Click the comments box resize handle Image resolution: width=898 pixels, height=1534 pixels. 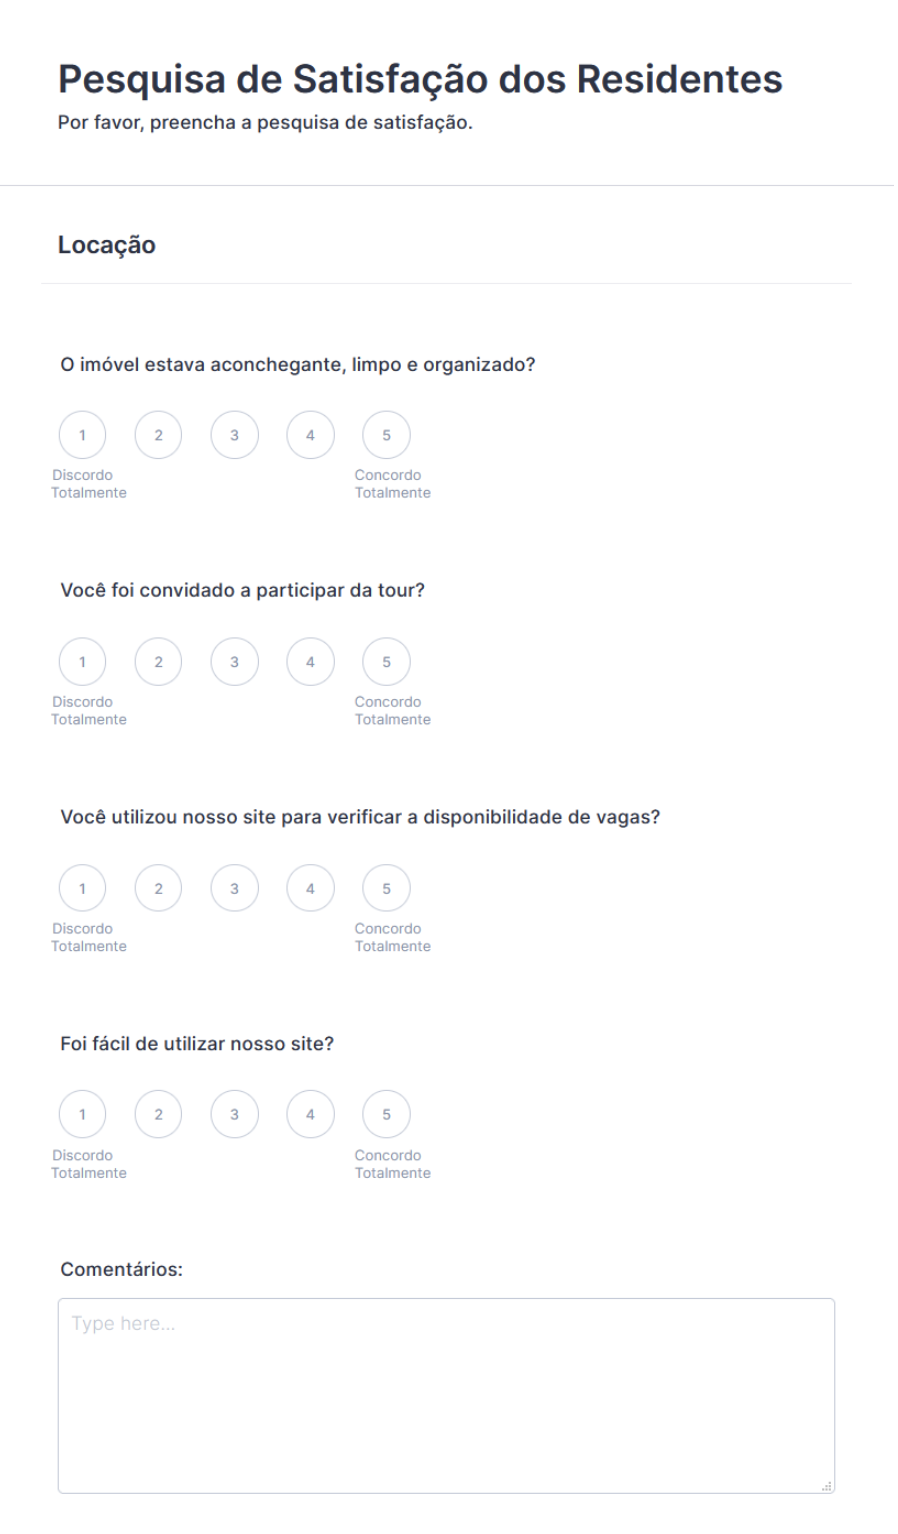827,1486
